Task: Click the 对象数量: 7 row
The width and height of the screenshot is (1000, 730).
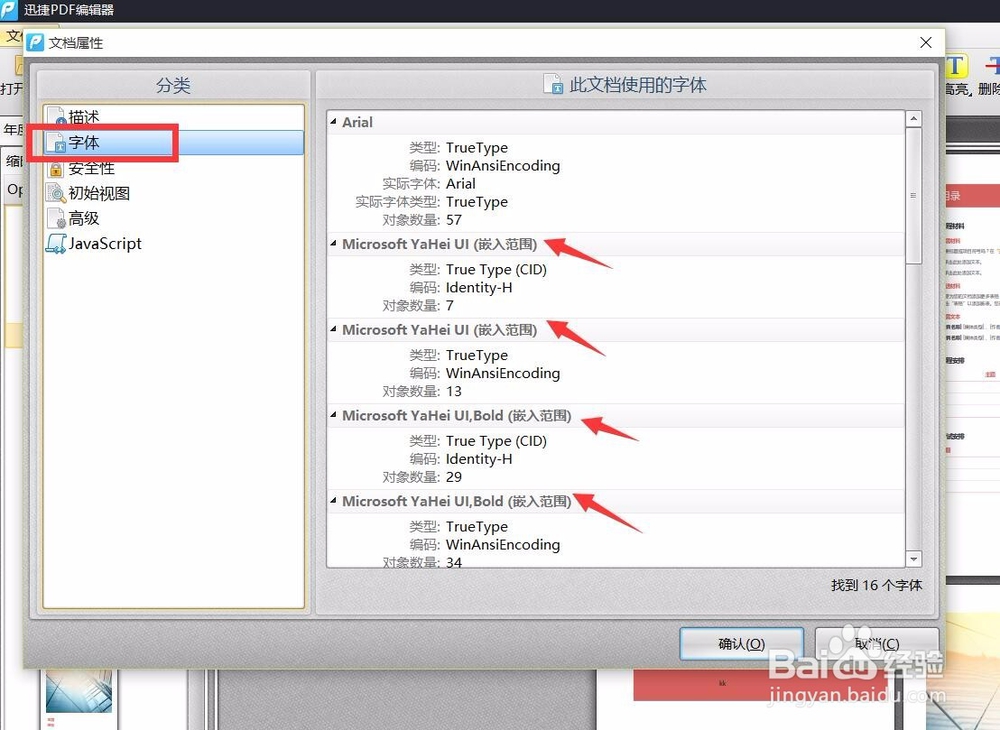Action: pos(418,306)
